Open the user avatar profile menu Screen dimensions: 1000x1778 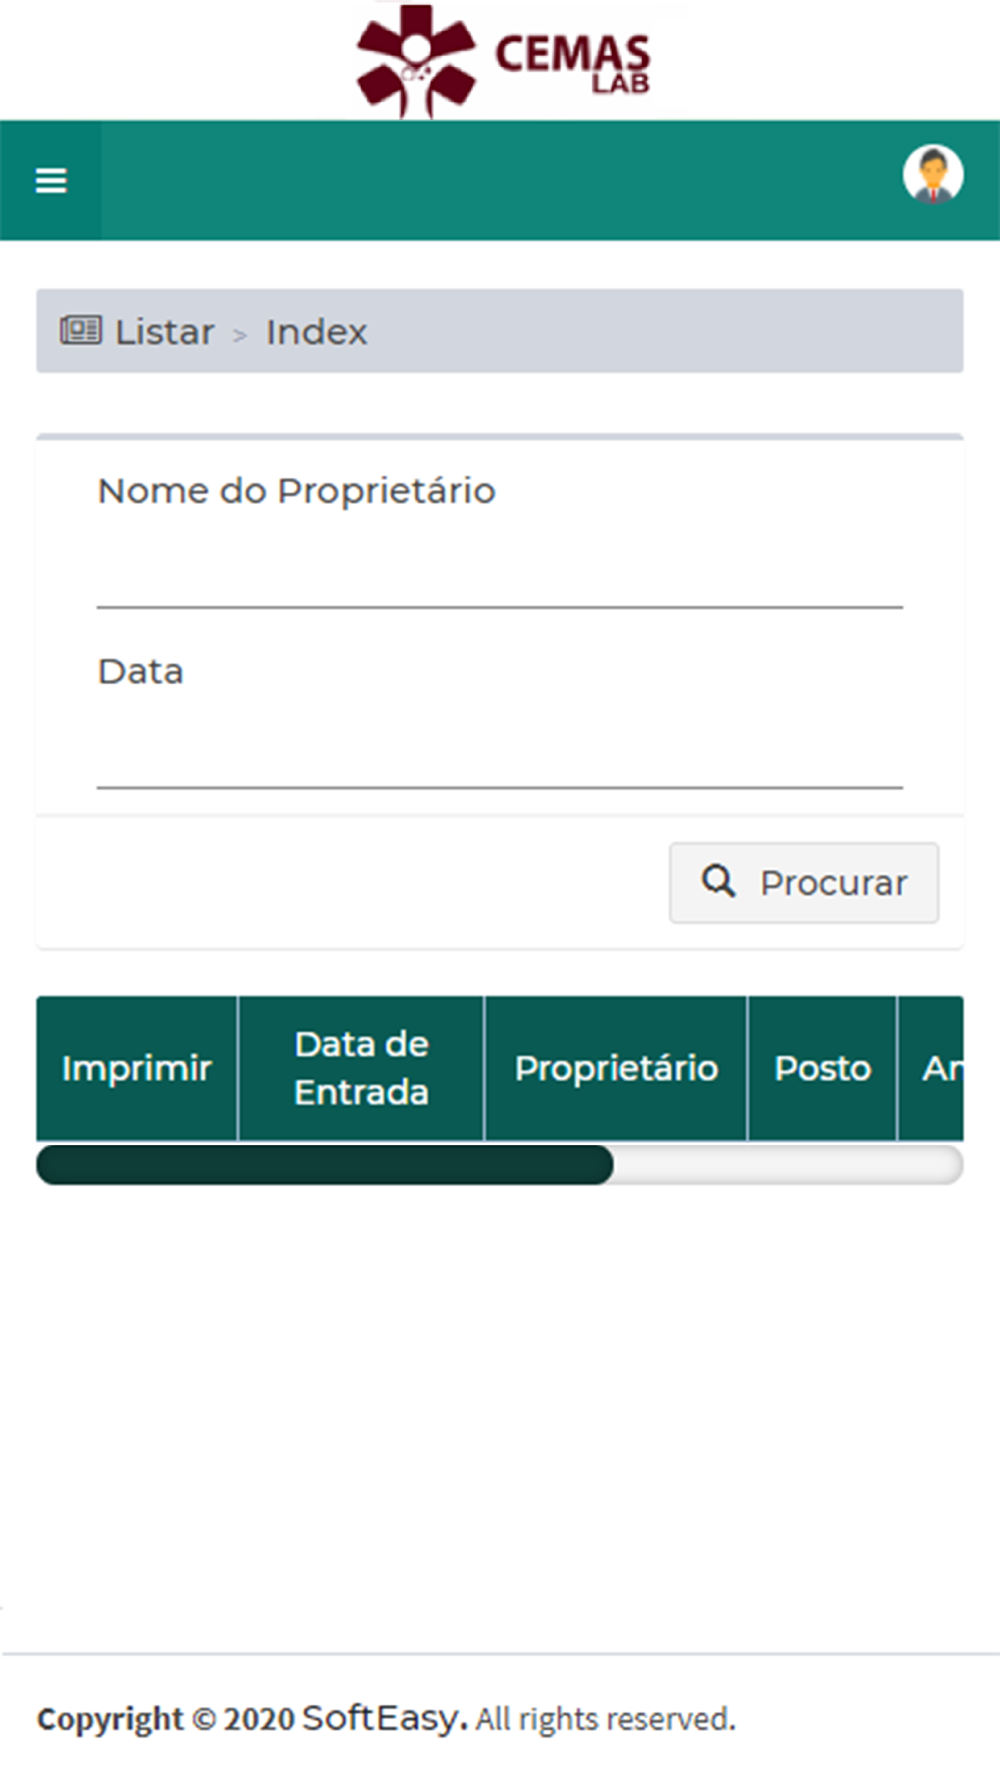(933, 175)
